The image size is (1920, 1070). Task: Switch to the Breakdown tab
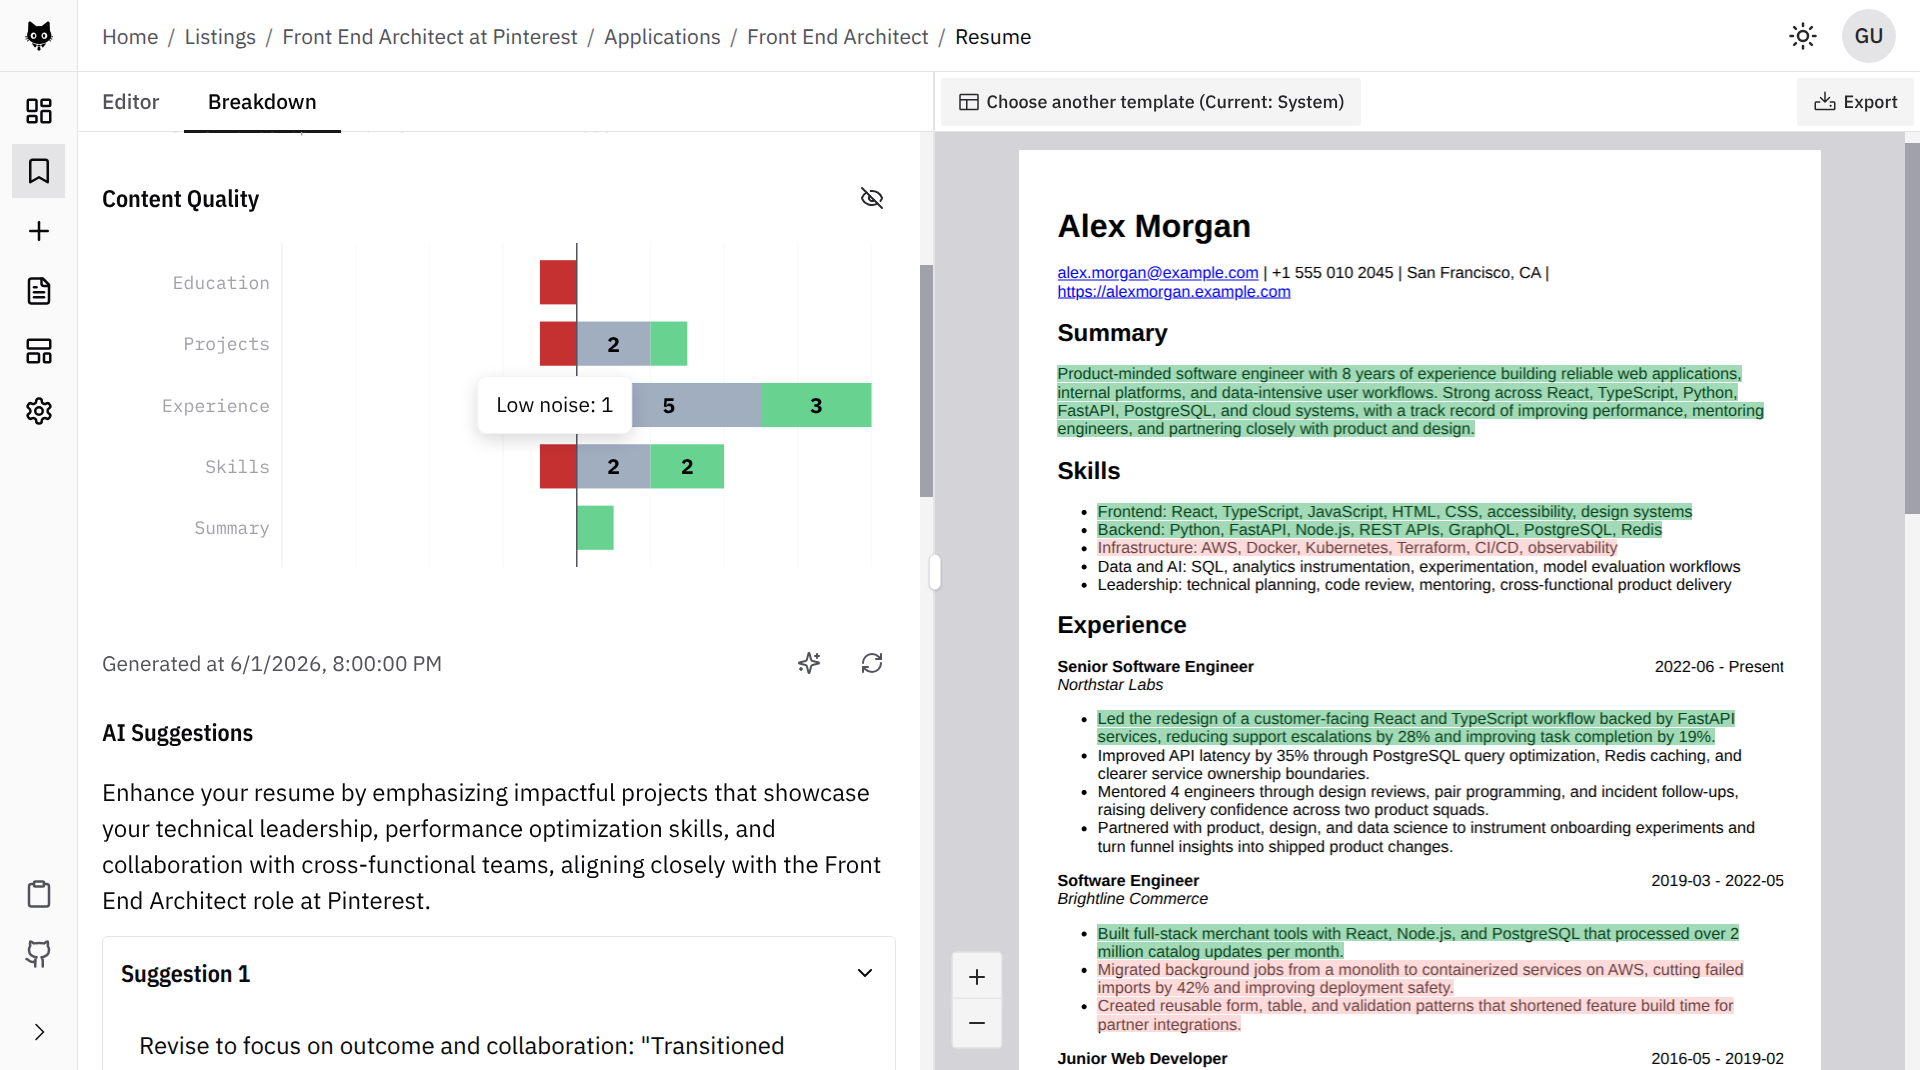(x=262, y=102)
